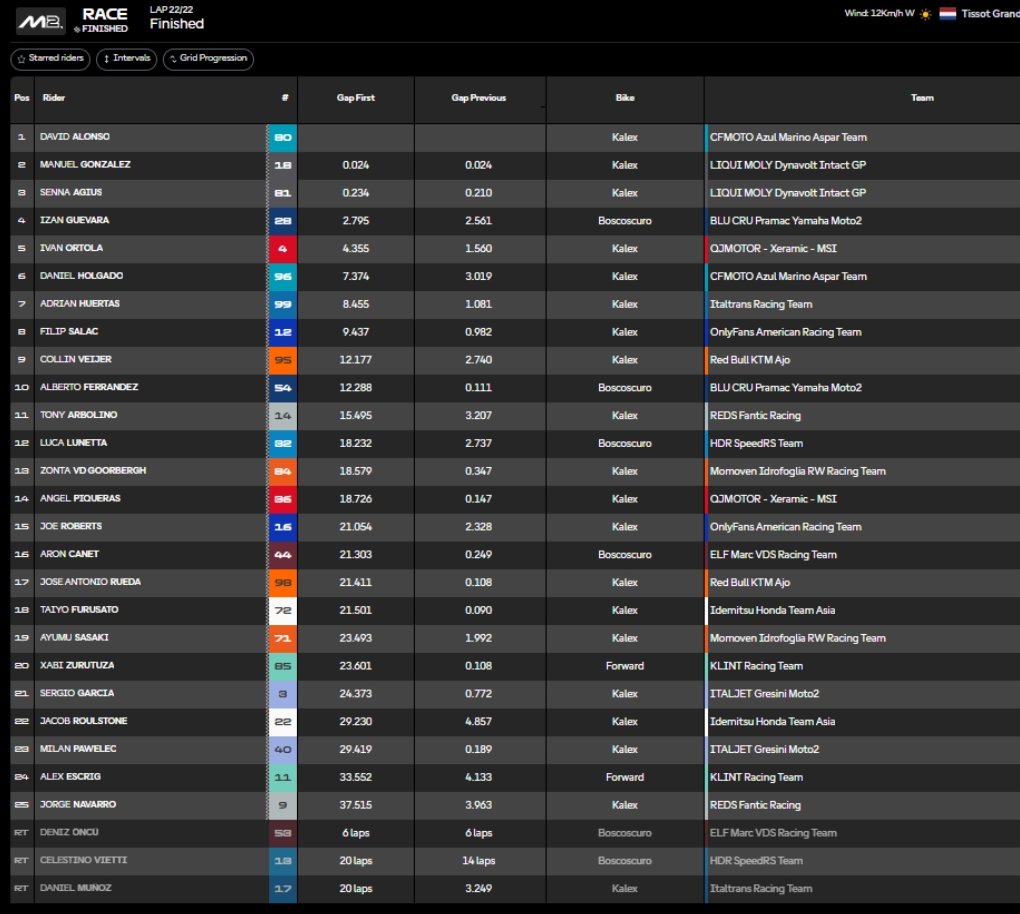Select retired rider CELESTINO VIETTI

83,860
